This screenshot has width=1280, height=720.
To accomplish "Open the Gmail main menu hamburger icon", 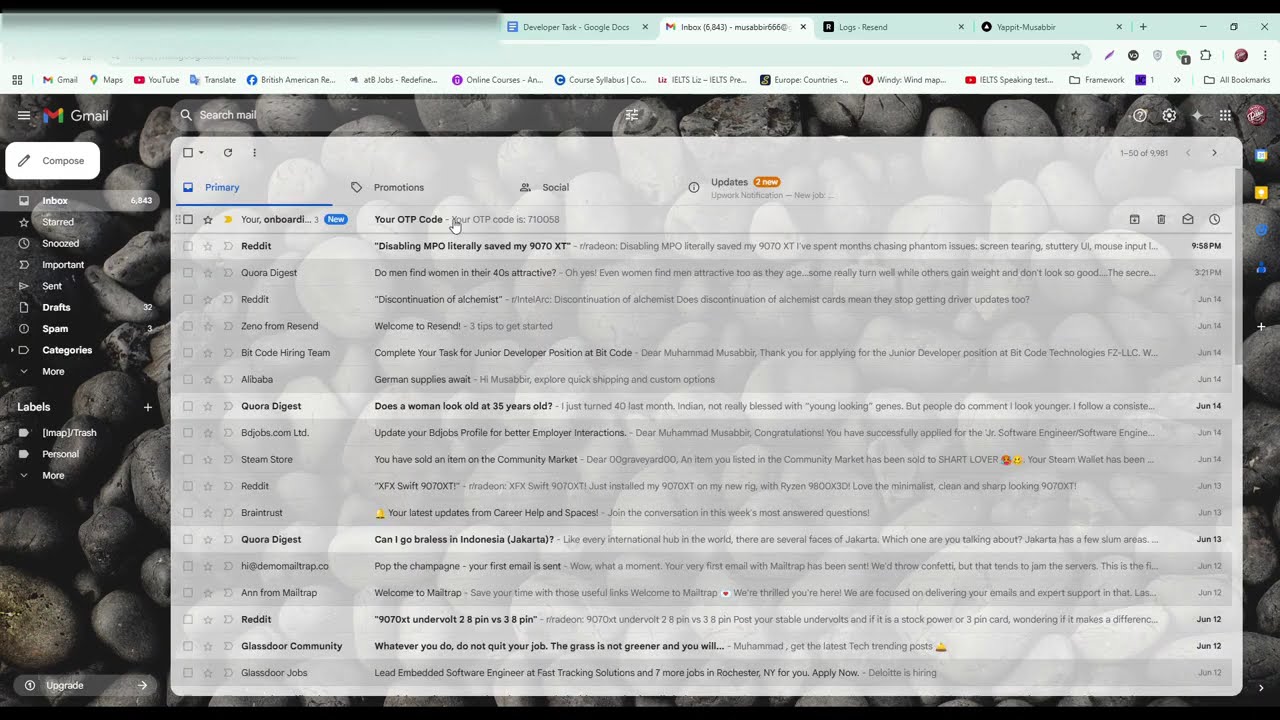I will coord(24,115).
